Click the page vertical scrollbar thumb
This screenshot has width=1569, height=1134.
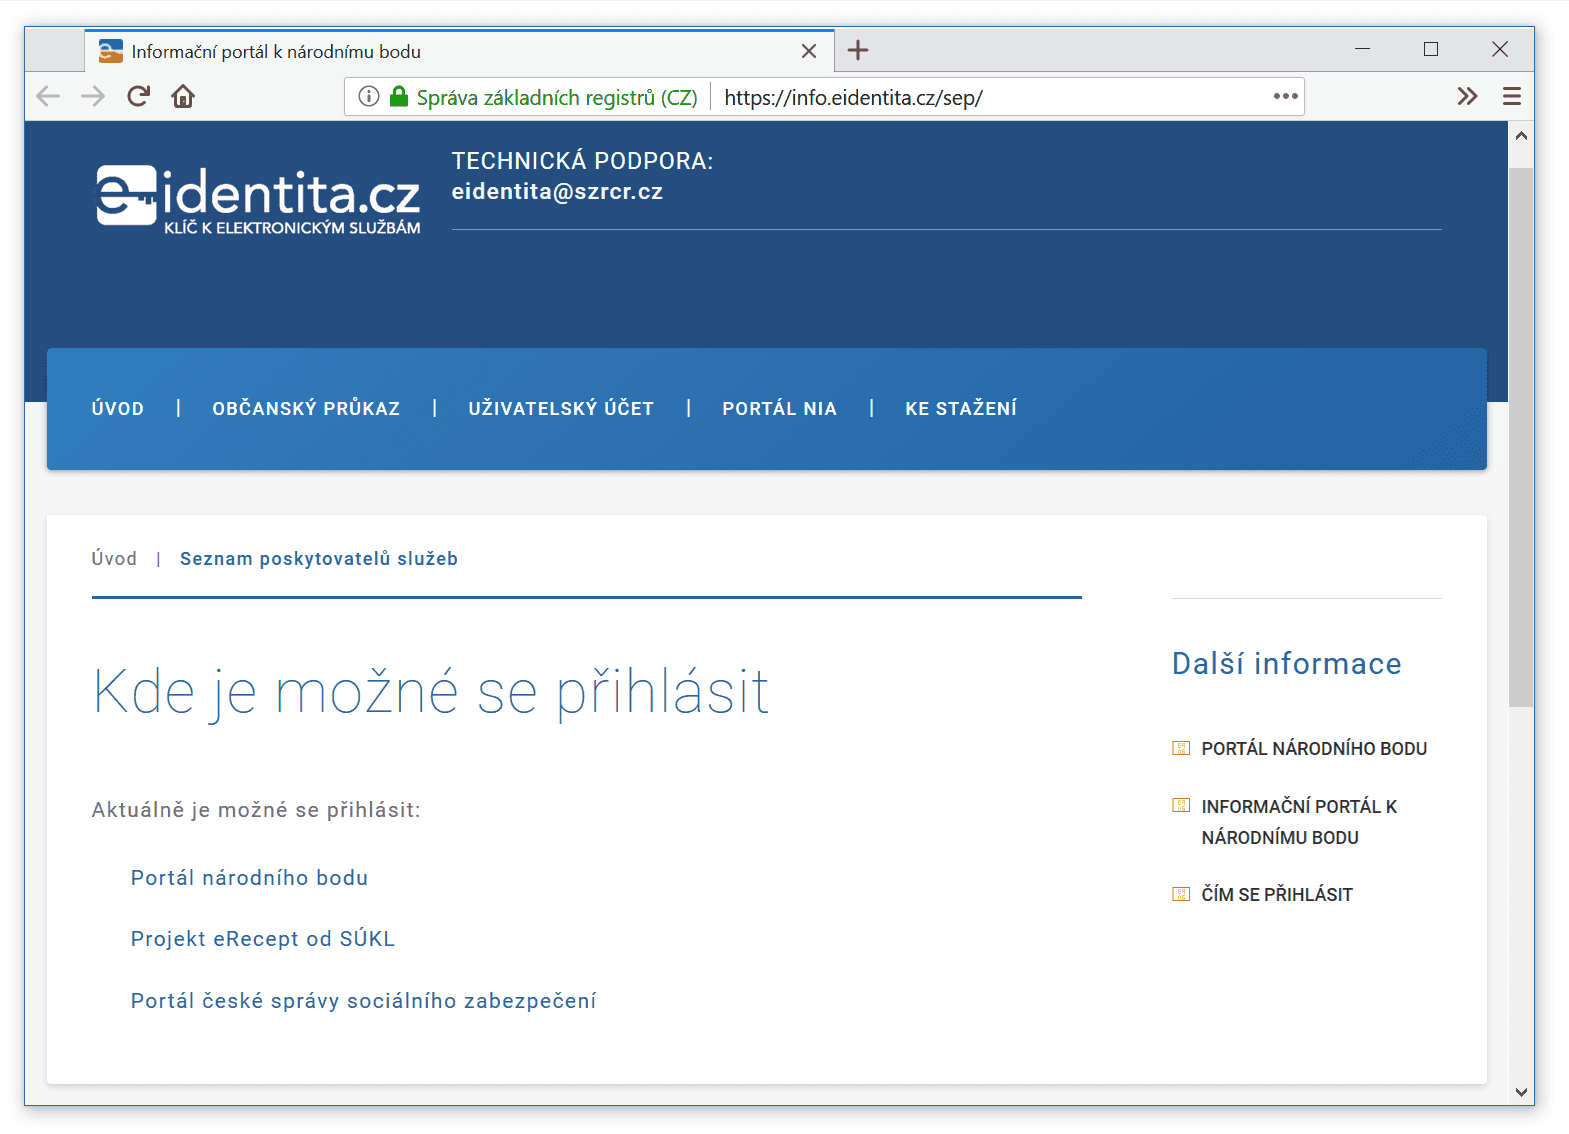(1521, 438)
